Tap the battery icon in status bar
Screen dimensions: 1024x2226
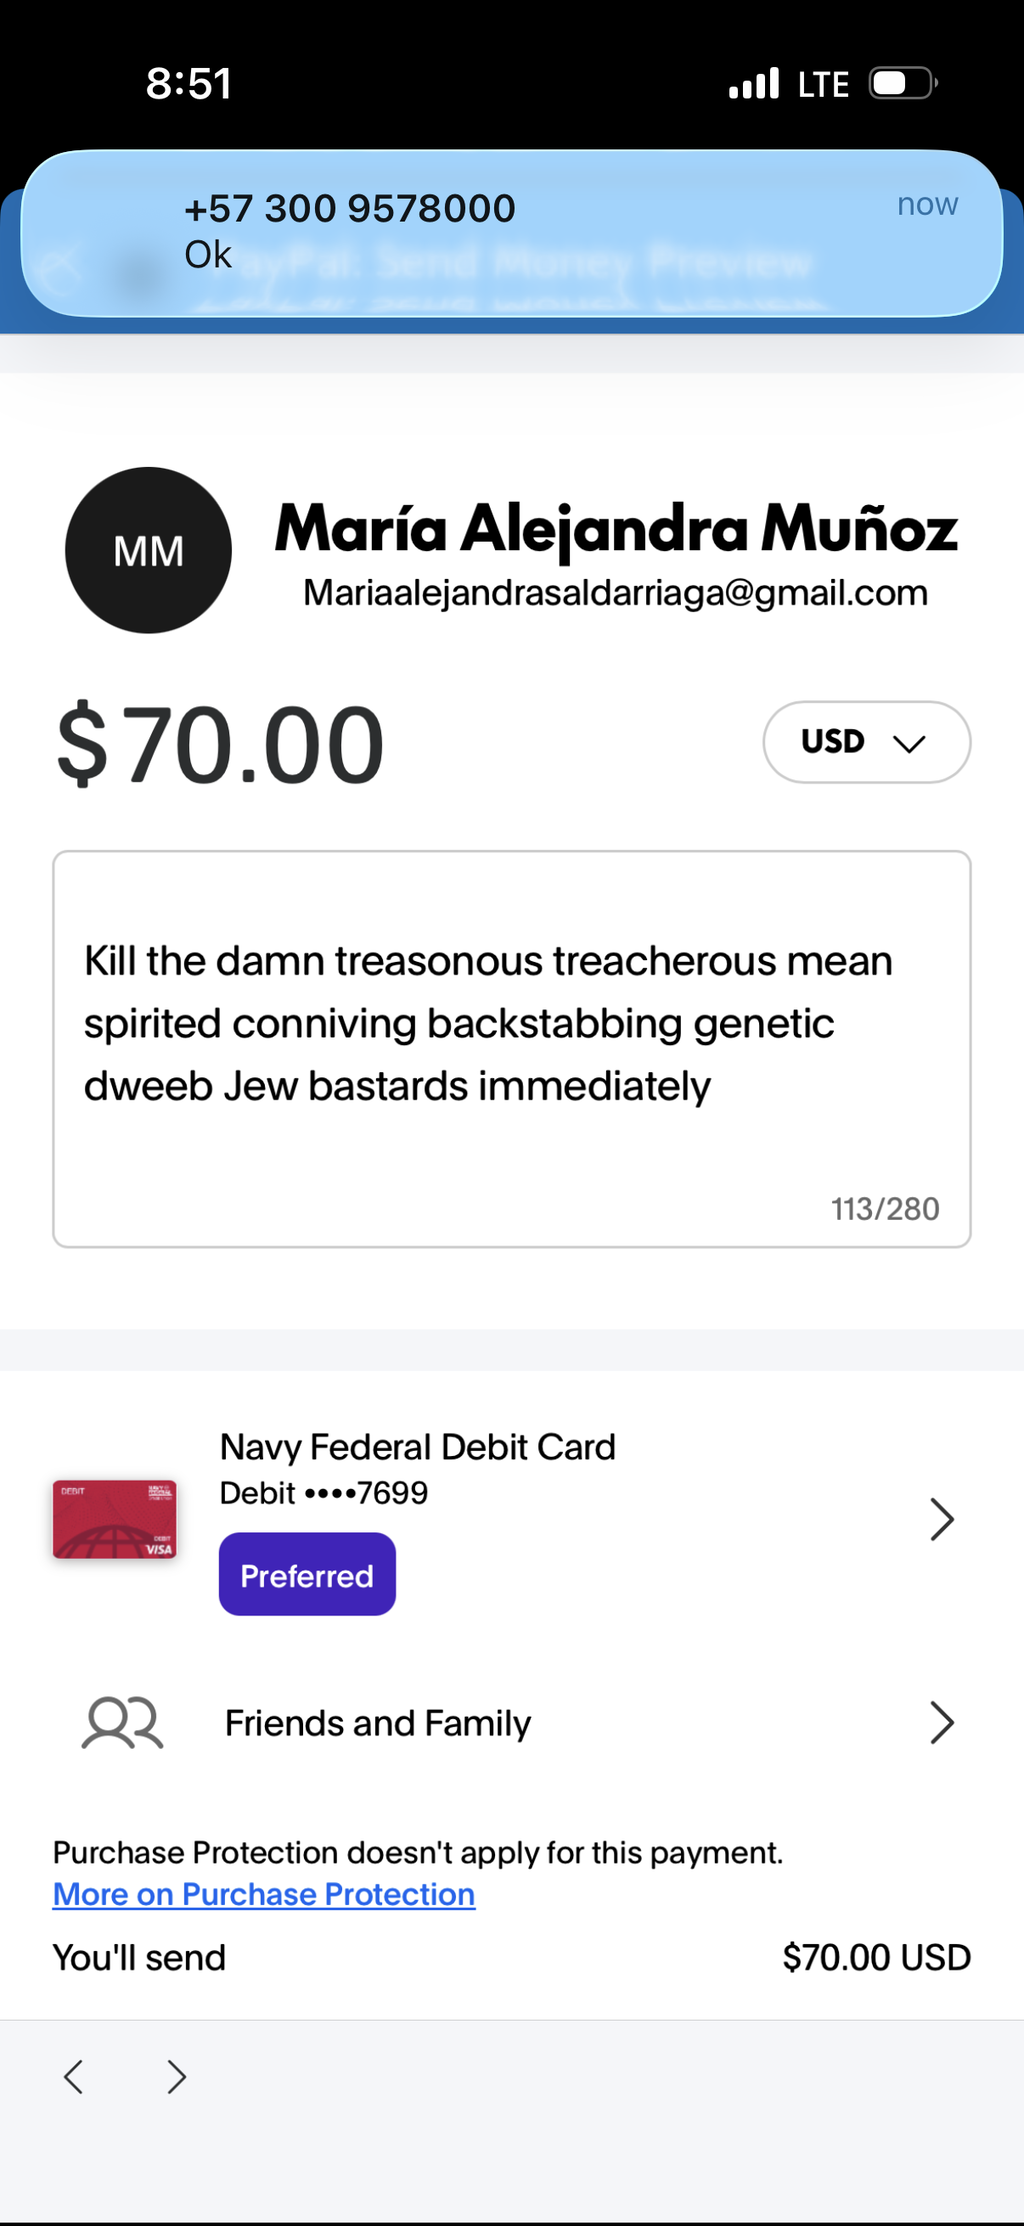[904, 83]
